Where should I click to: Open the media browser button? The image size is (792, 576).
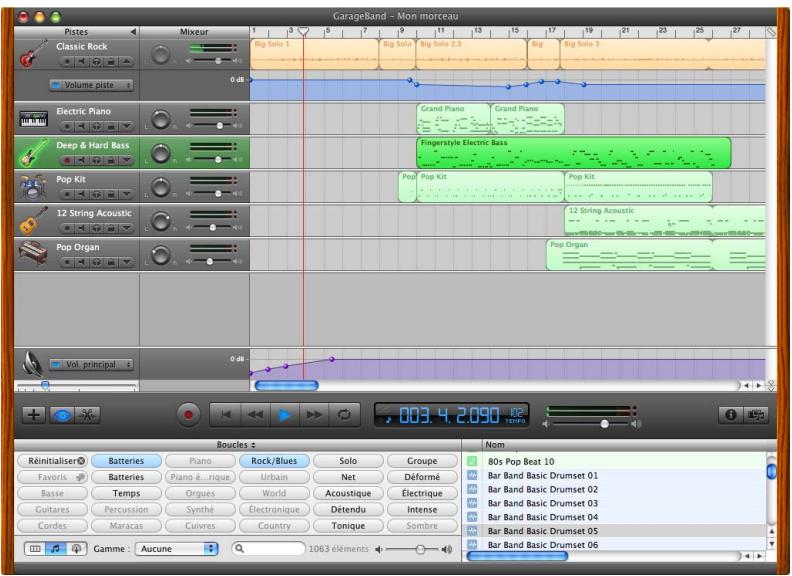tap(756, 415)
